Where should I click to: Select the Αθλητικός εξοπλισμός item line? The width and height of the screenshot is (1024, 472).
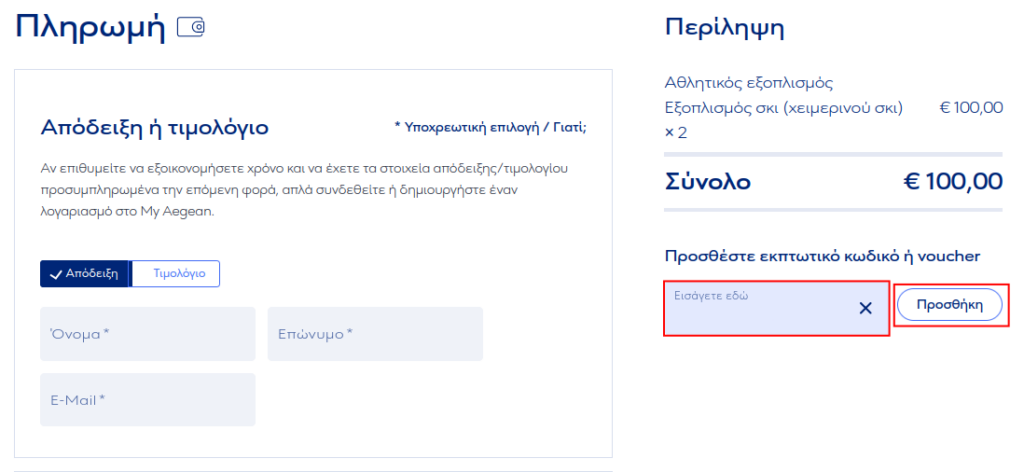[749, 82]
